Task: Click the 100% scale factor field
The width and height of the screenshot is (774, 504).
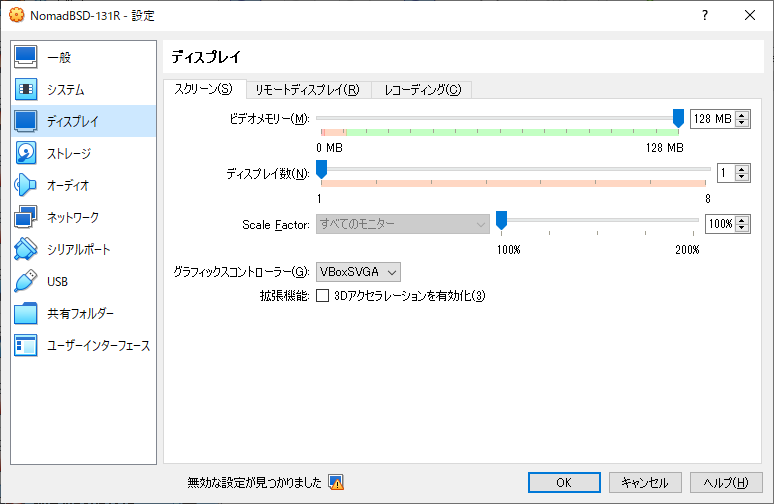Action: coord(720,224)
